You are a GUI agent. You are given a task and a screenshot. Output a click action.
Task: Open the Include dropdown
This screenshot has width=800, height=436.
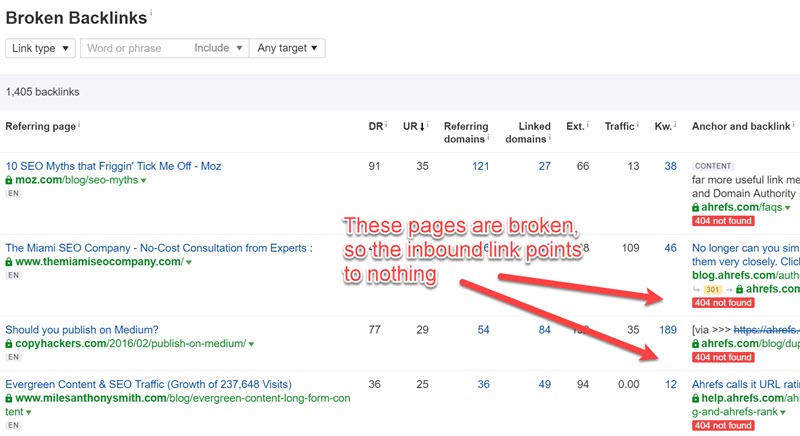coord(218,48)
